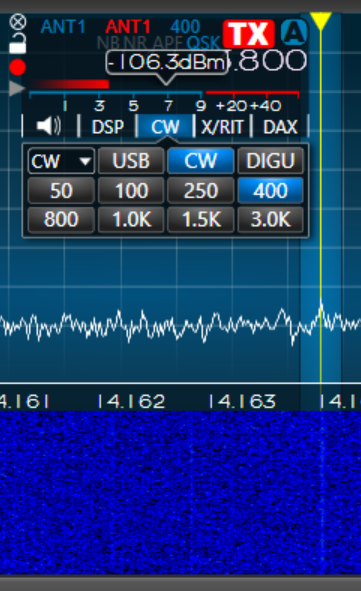The height and width of the screenshot is (591, 361).
Task: Set filter width to 3.0K
Action: click(270, 219)
